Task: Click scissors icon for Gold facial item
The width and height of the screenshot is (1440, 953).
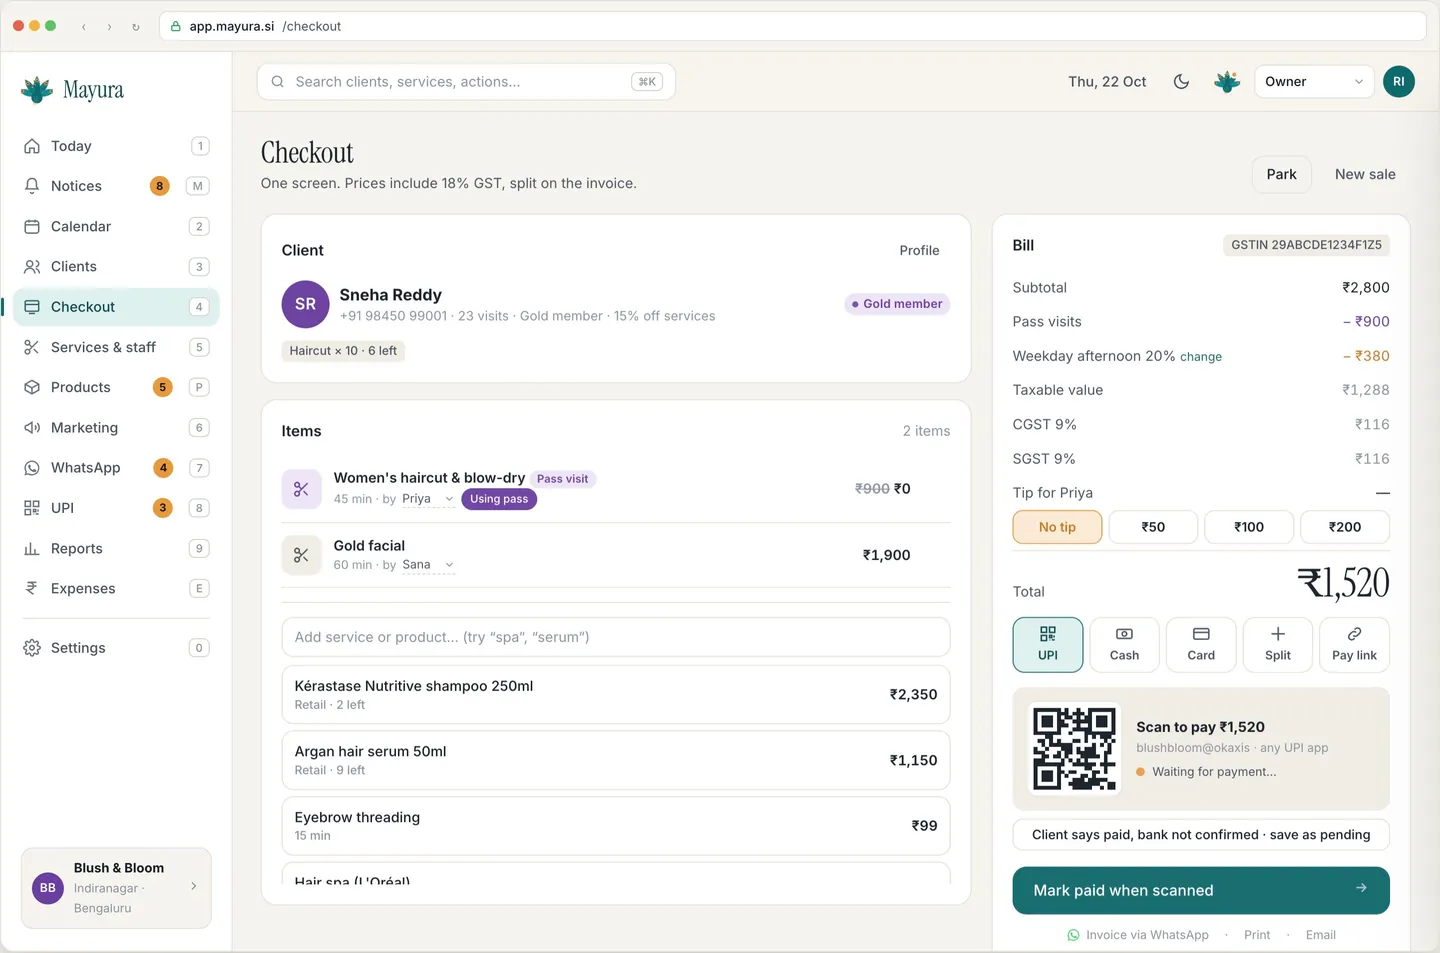Action: pyautogui.click(x=301, y=555)
